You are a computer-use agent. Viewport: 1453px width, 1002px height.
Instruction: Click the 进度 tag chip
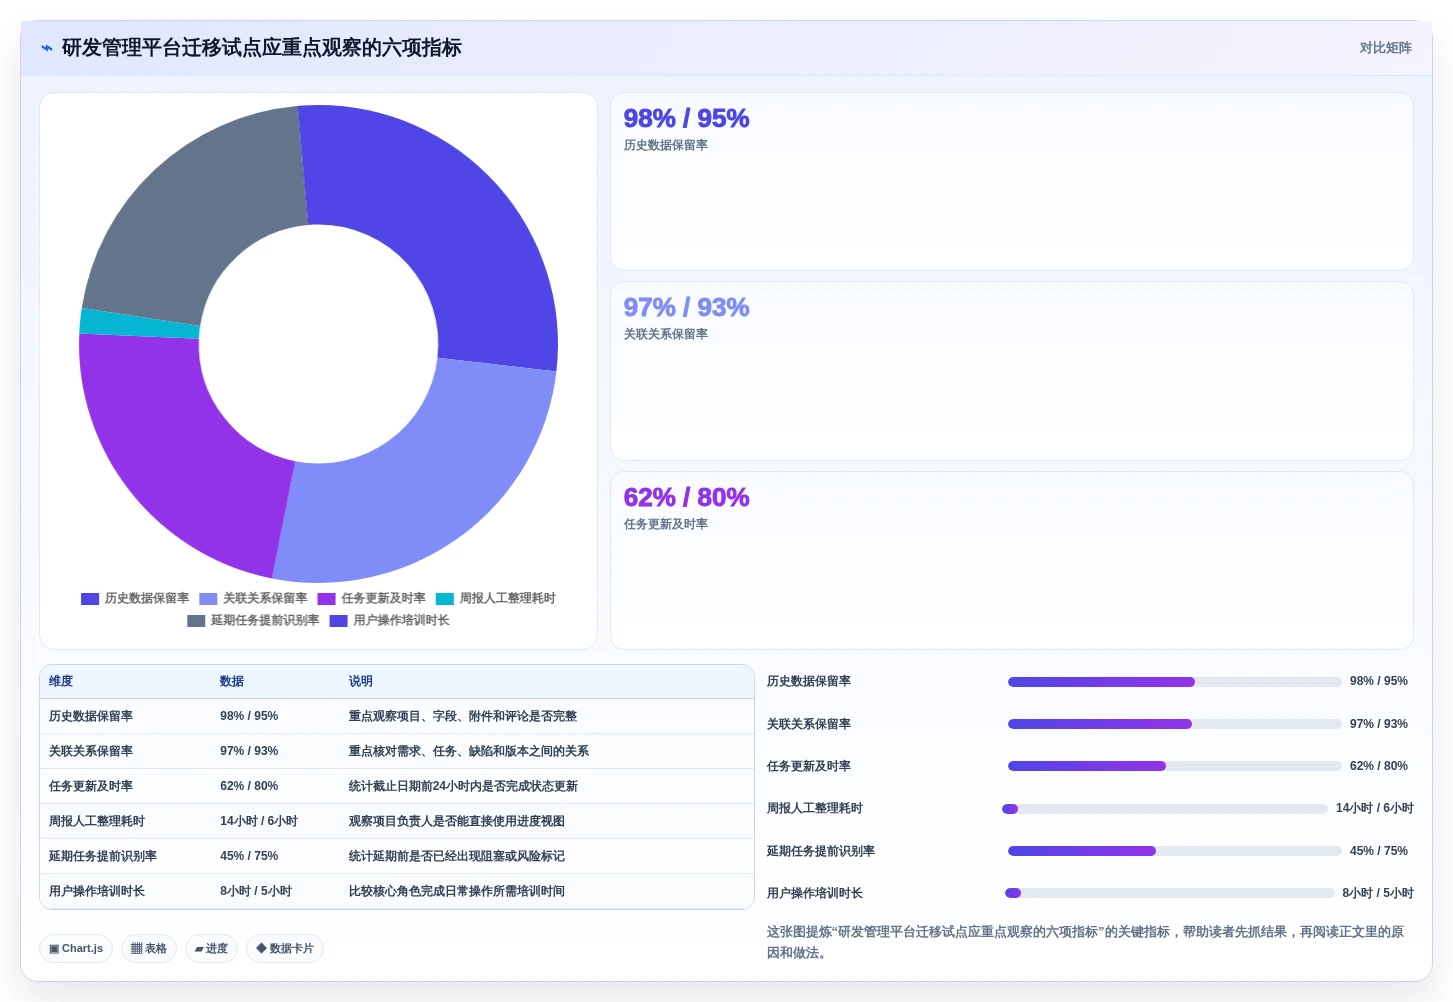tap(211, 949)
